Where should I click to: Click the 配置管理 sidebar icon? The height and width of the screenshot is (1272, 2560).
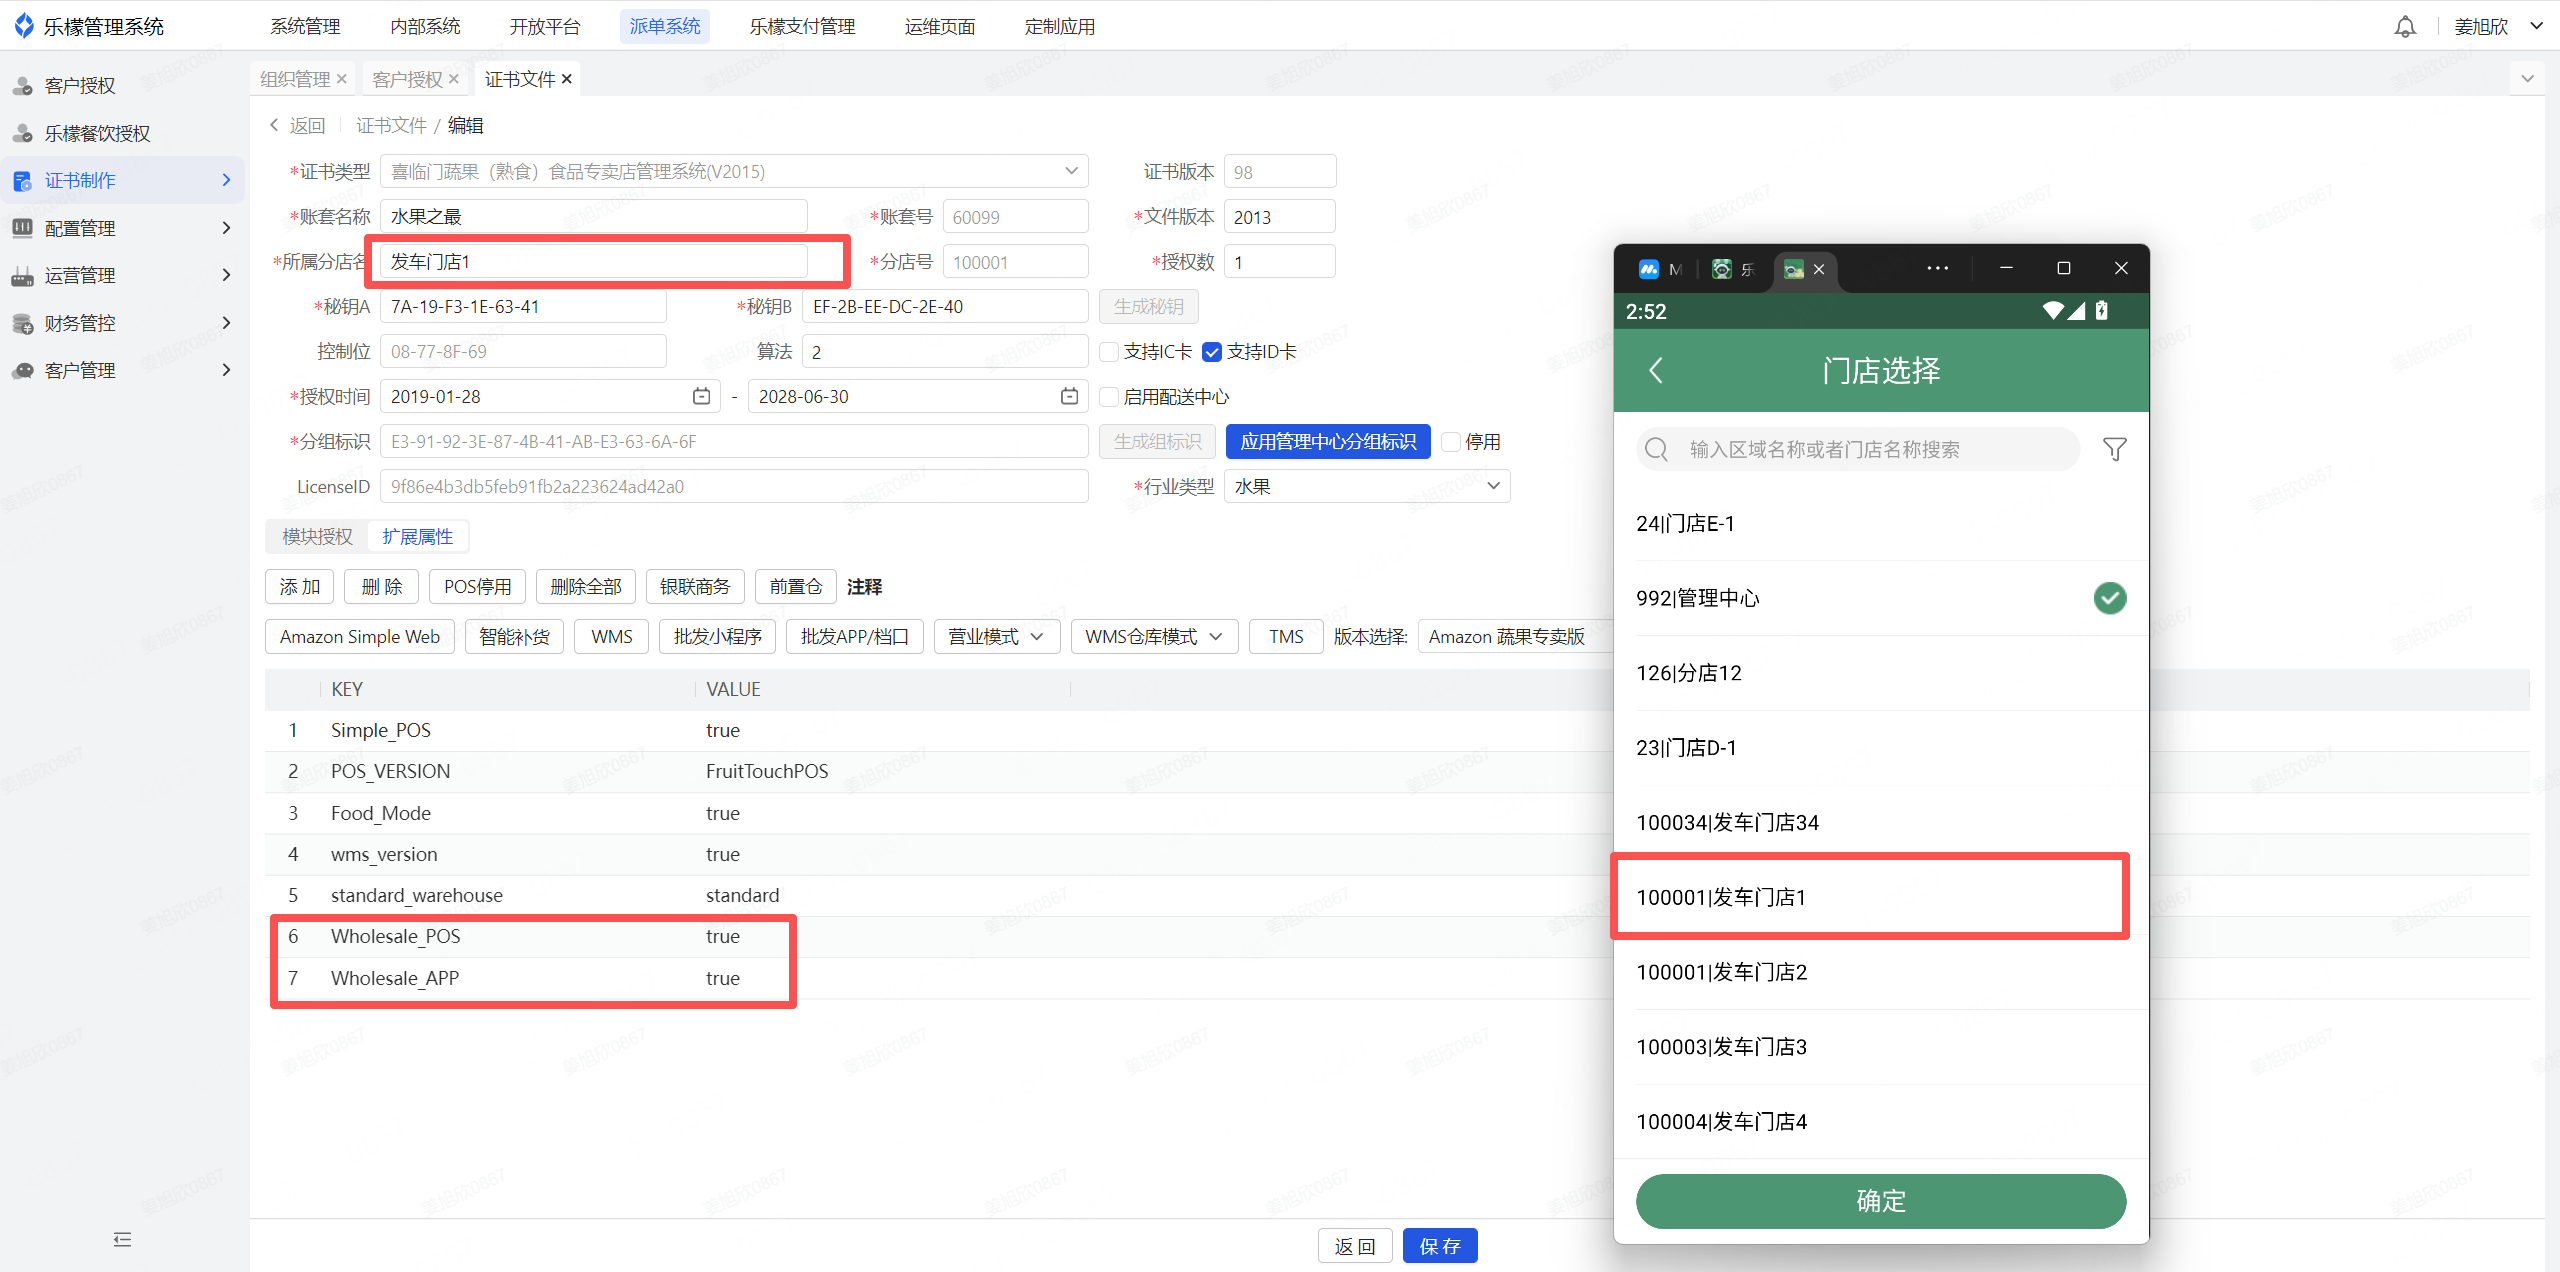click(23, 228)
